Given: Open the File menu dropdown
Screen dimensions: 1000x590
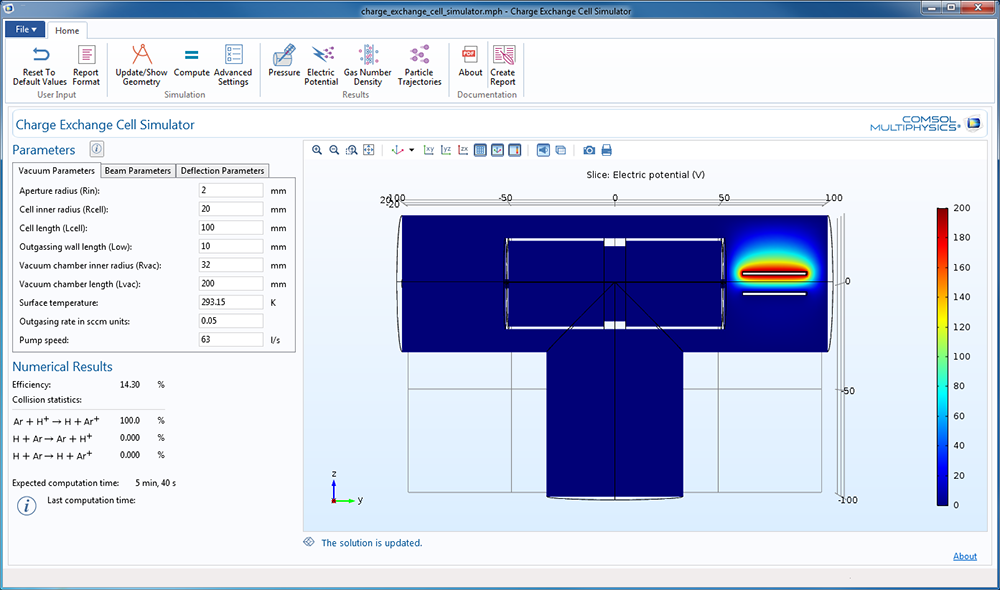Looking at the screenshot, I should [x=26, y=30].
